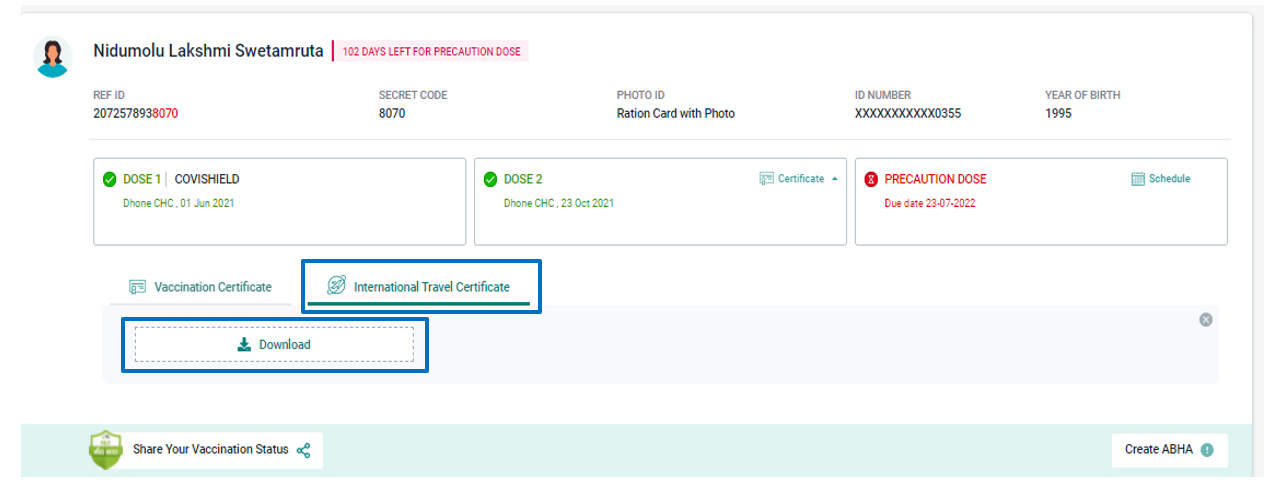
Task: Click the red Precaution Dose hourglass icon
Action: pyautogui.click(x=871, y=180)
